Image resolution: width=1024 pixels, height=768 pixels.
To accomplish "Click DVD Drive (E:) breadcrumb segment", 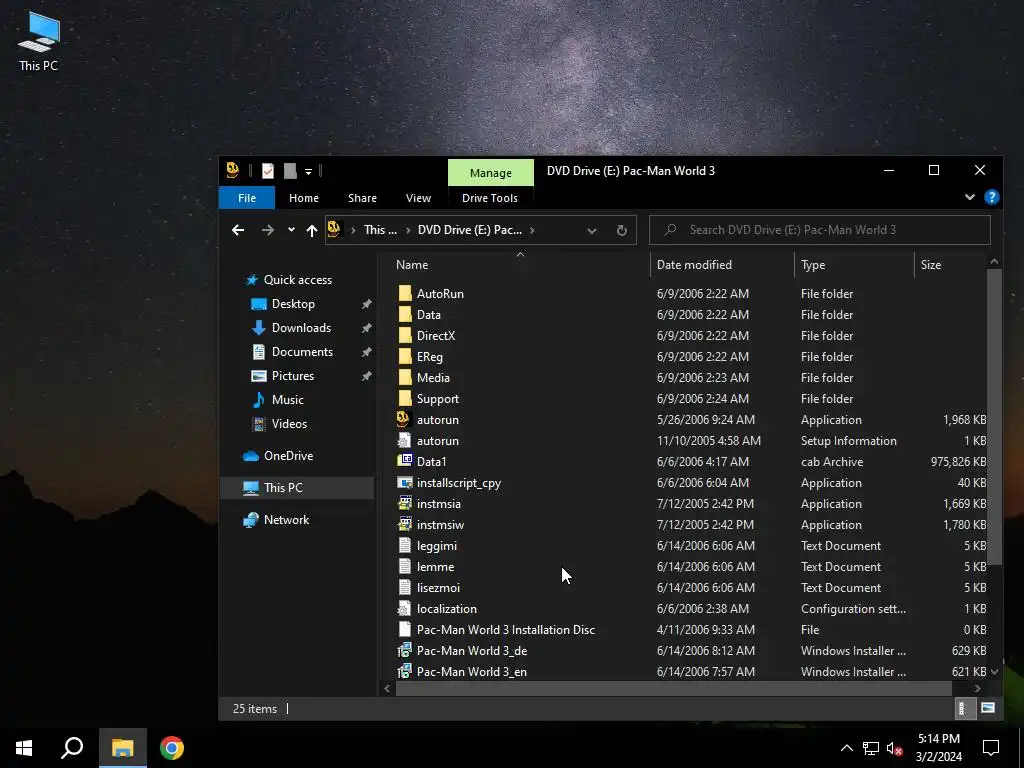I will [470, 230].
